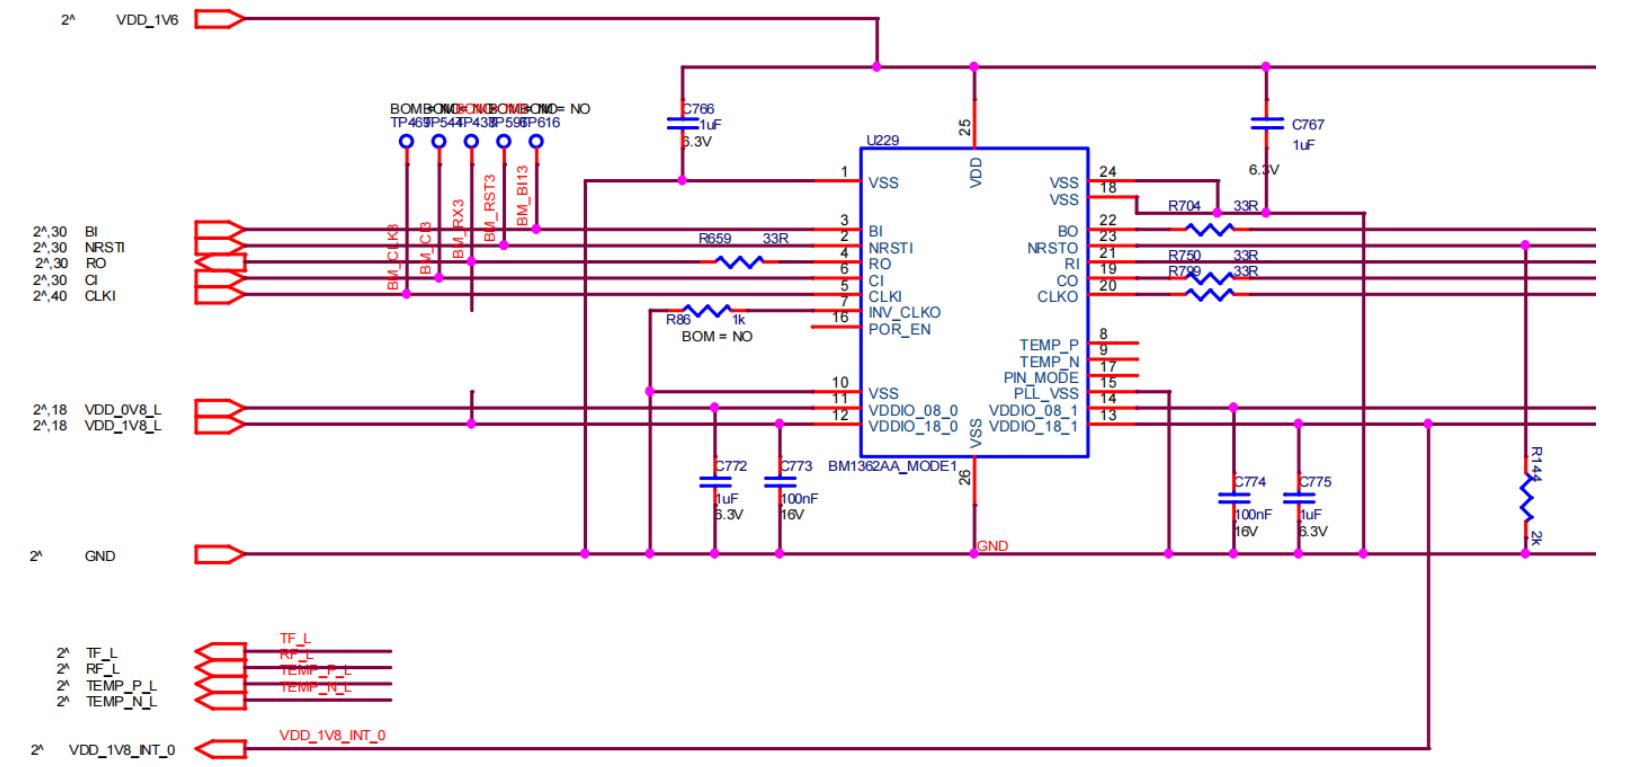Click the BOM = NO note under R86
Screen dimensions: 1634x767
[716, 337]
